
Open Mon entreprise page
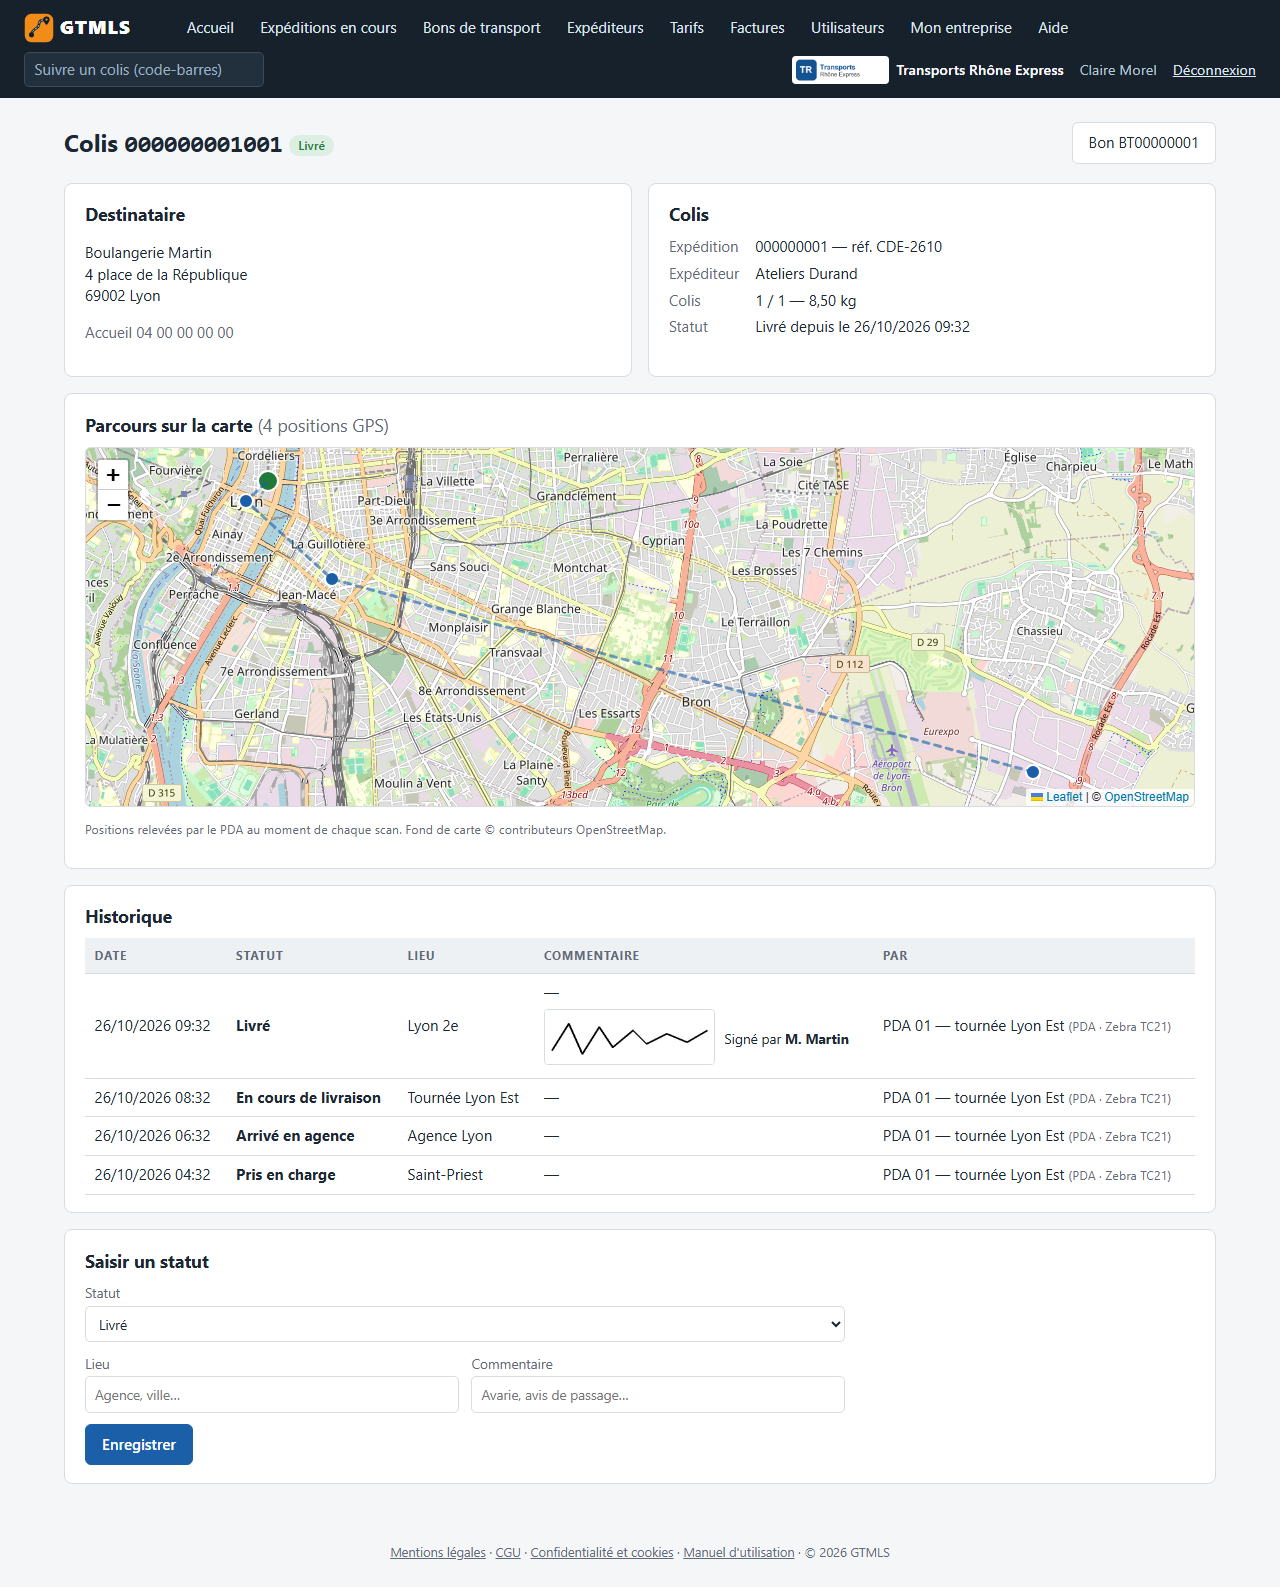(x=961, y=28)
